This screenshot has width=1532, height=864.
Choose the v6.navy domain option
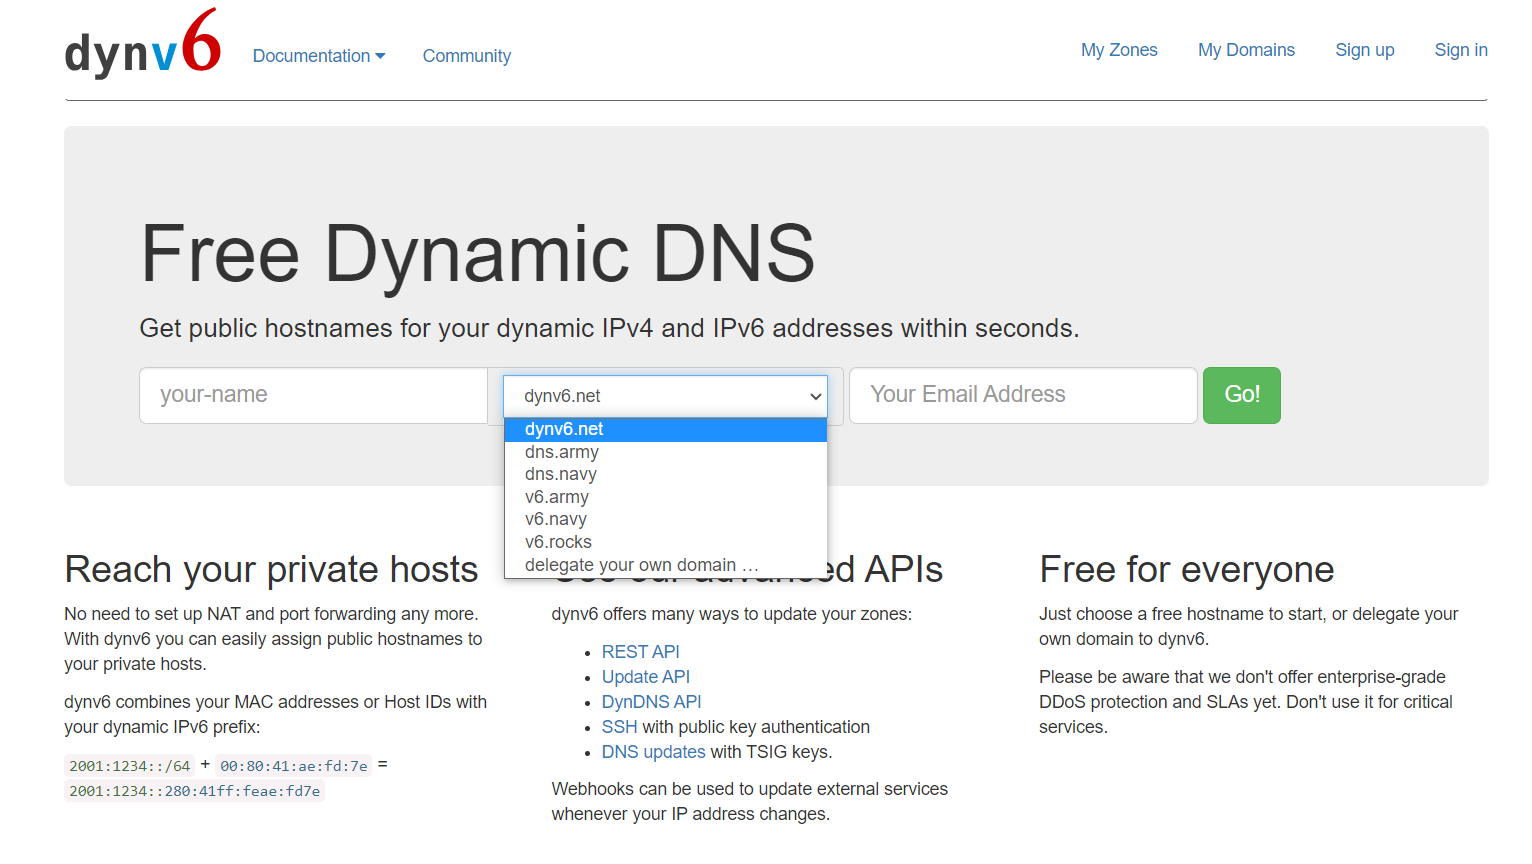[x=556, y=519]
